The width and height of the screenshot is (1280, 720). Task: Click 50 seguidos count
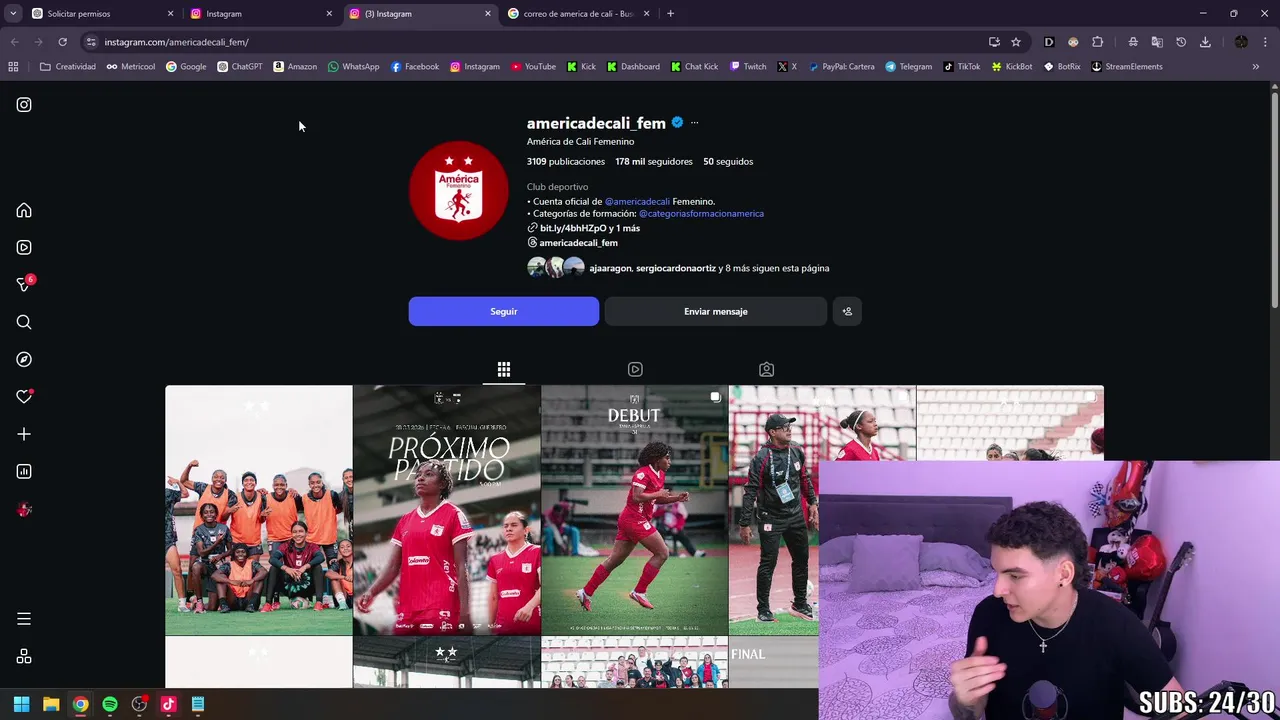pyautogui.click(x=728, y=161)
